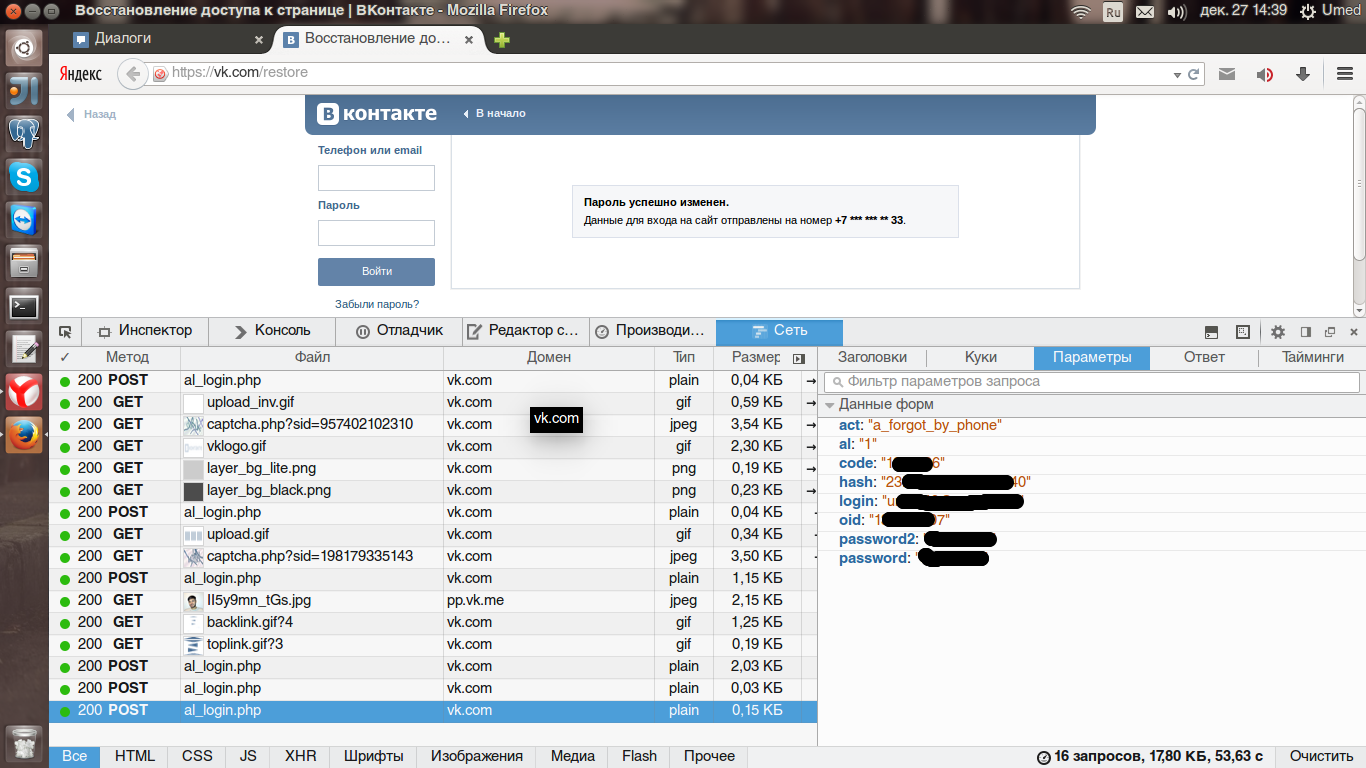This screenshot has height=768, width=1366.
Task: Focus the Телефон или email field
Action: 376,178
